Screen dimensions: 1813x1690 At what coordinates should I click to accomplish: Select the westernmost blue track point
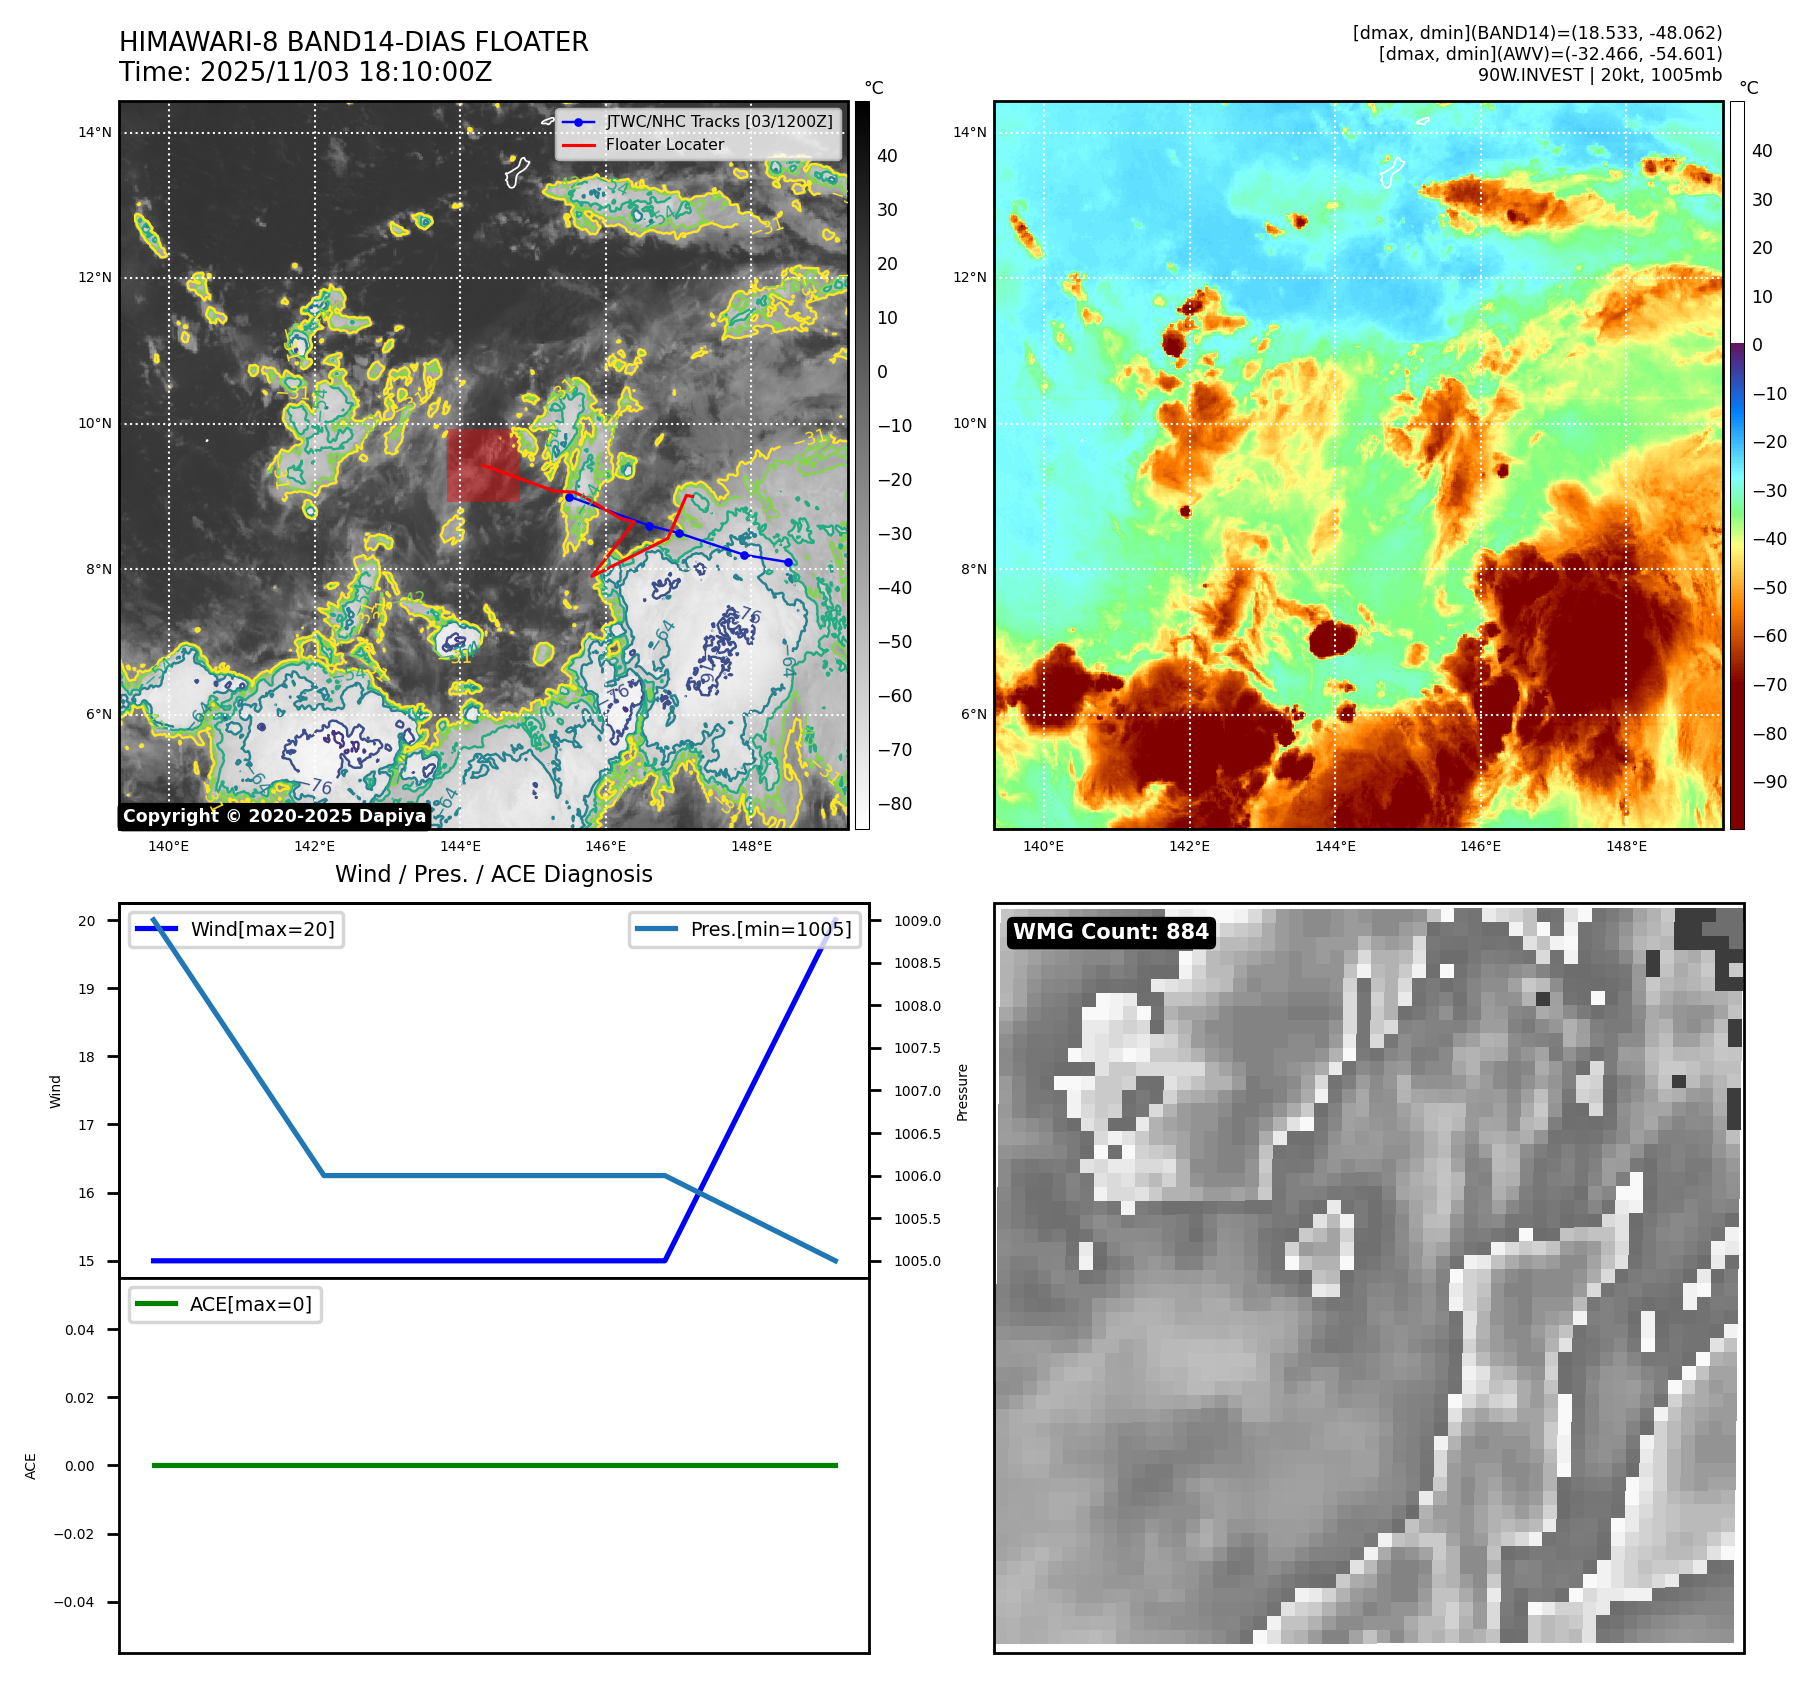(x=569, y=497)
